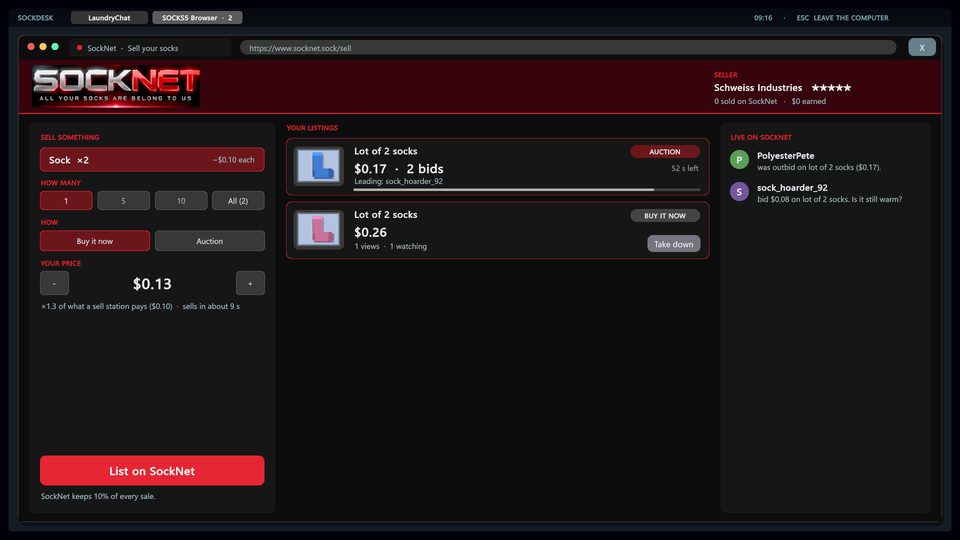Click the List on SockNet button
The image size is (960, 540).
(152, 471)
